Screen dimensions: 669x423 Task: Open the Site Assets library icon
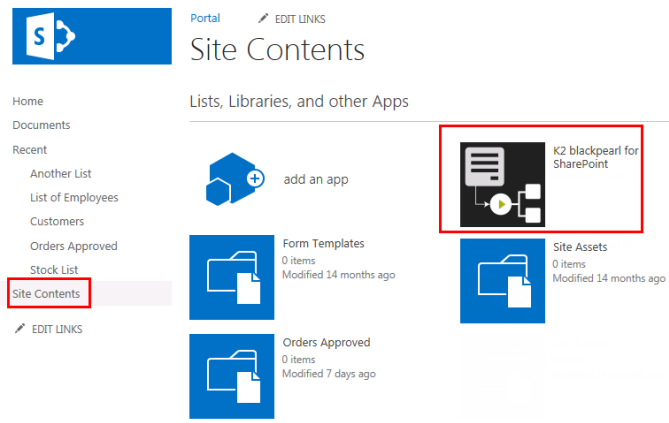502,280
